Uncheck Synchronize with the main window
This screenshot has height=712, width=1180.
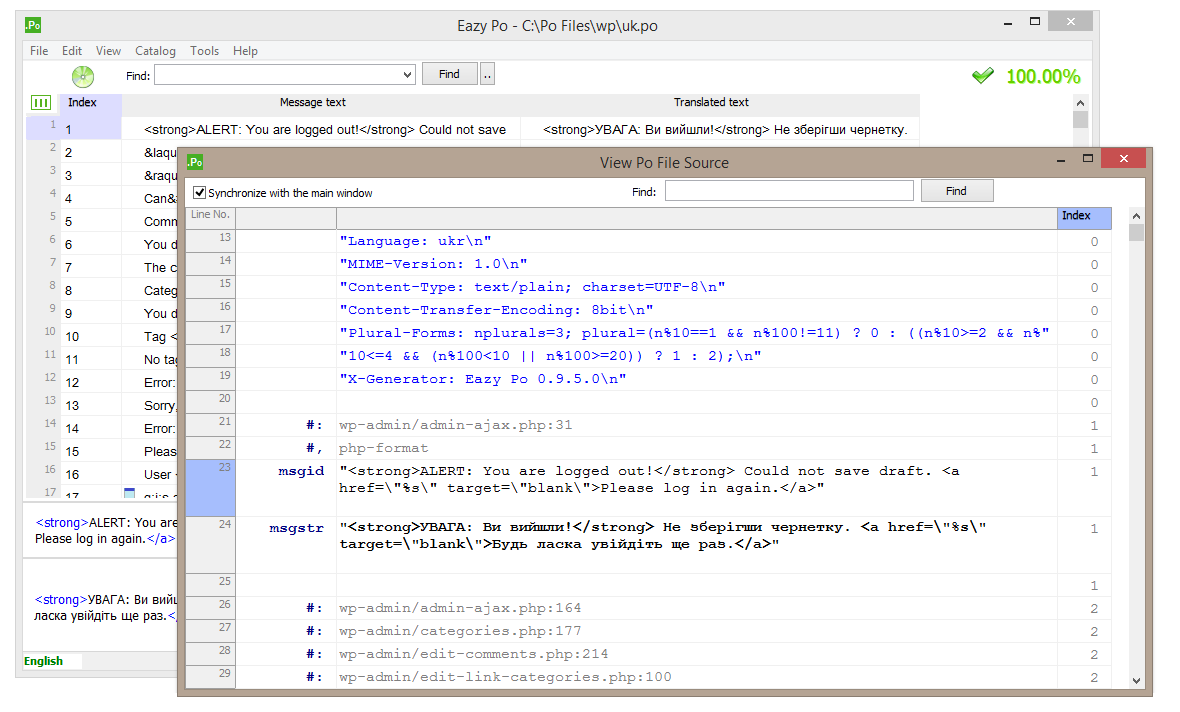200,192
